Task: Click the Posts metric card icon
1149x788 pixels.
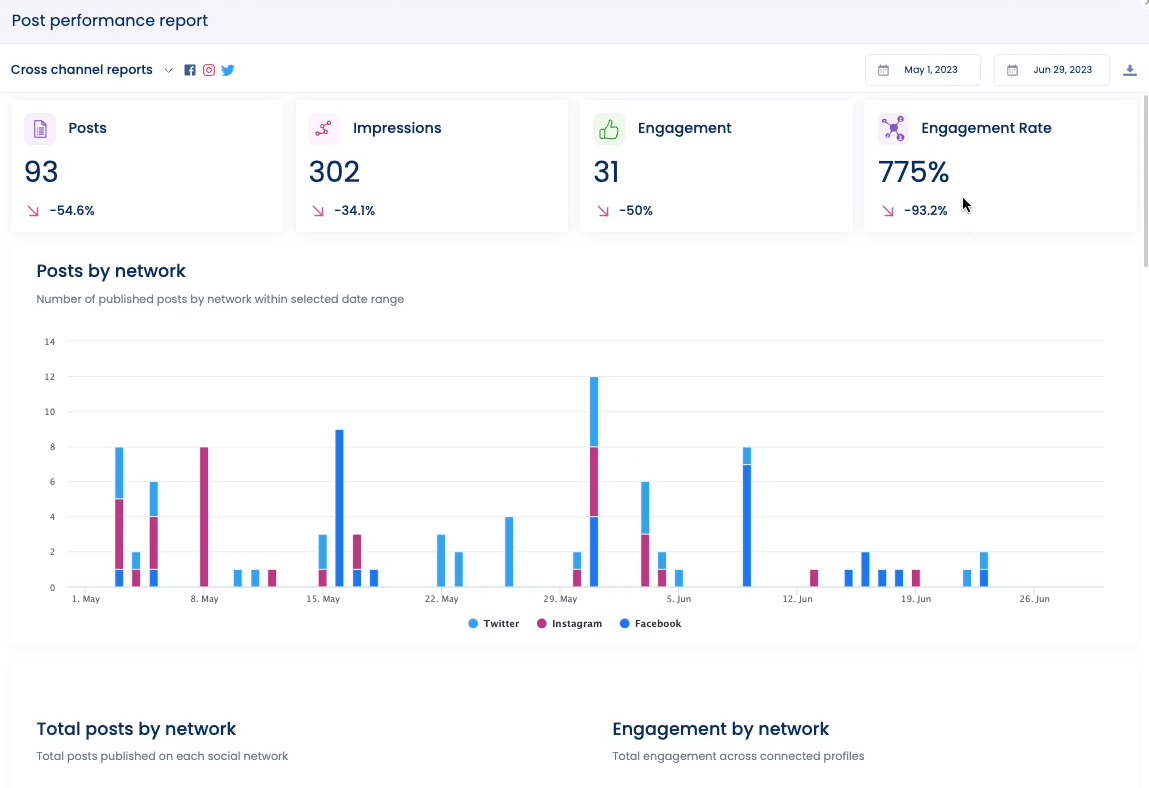Action: pos(39,128)
